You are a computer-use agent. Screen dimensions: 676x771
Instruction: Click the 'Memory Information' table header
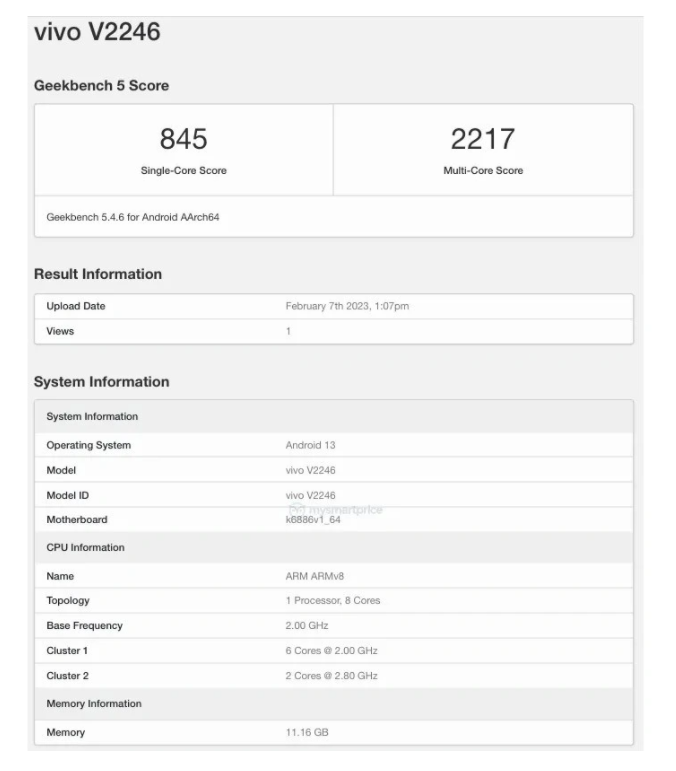click(x=334, y=704)
